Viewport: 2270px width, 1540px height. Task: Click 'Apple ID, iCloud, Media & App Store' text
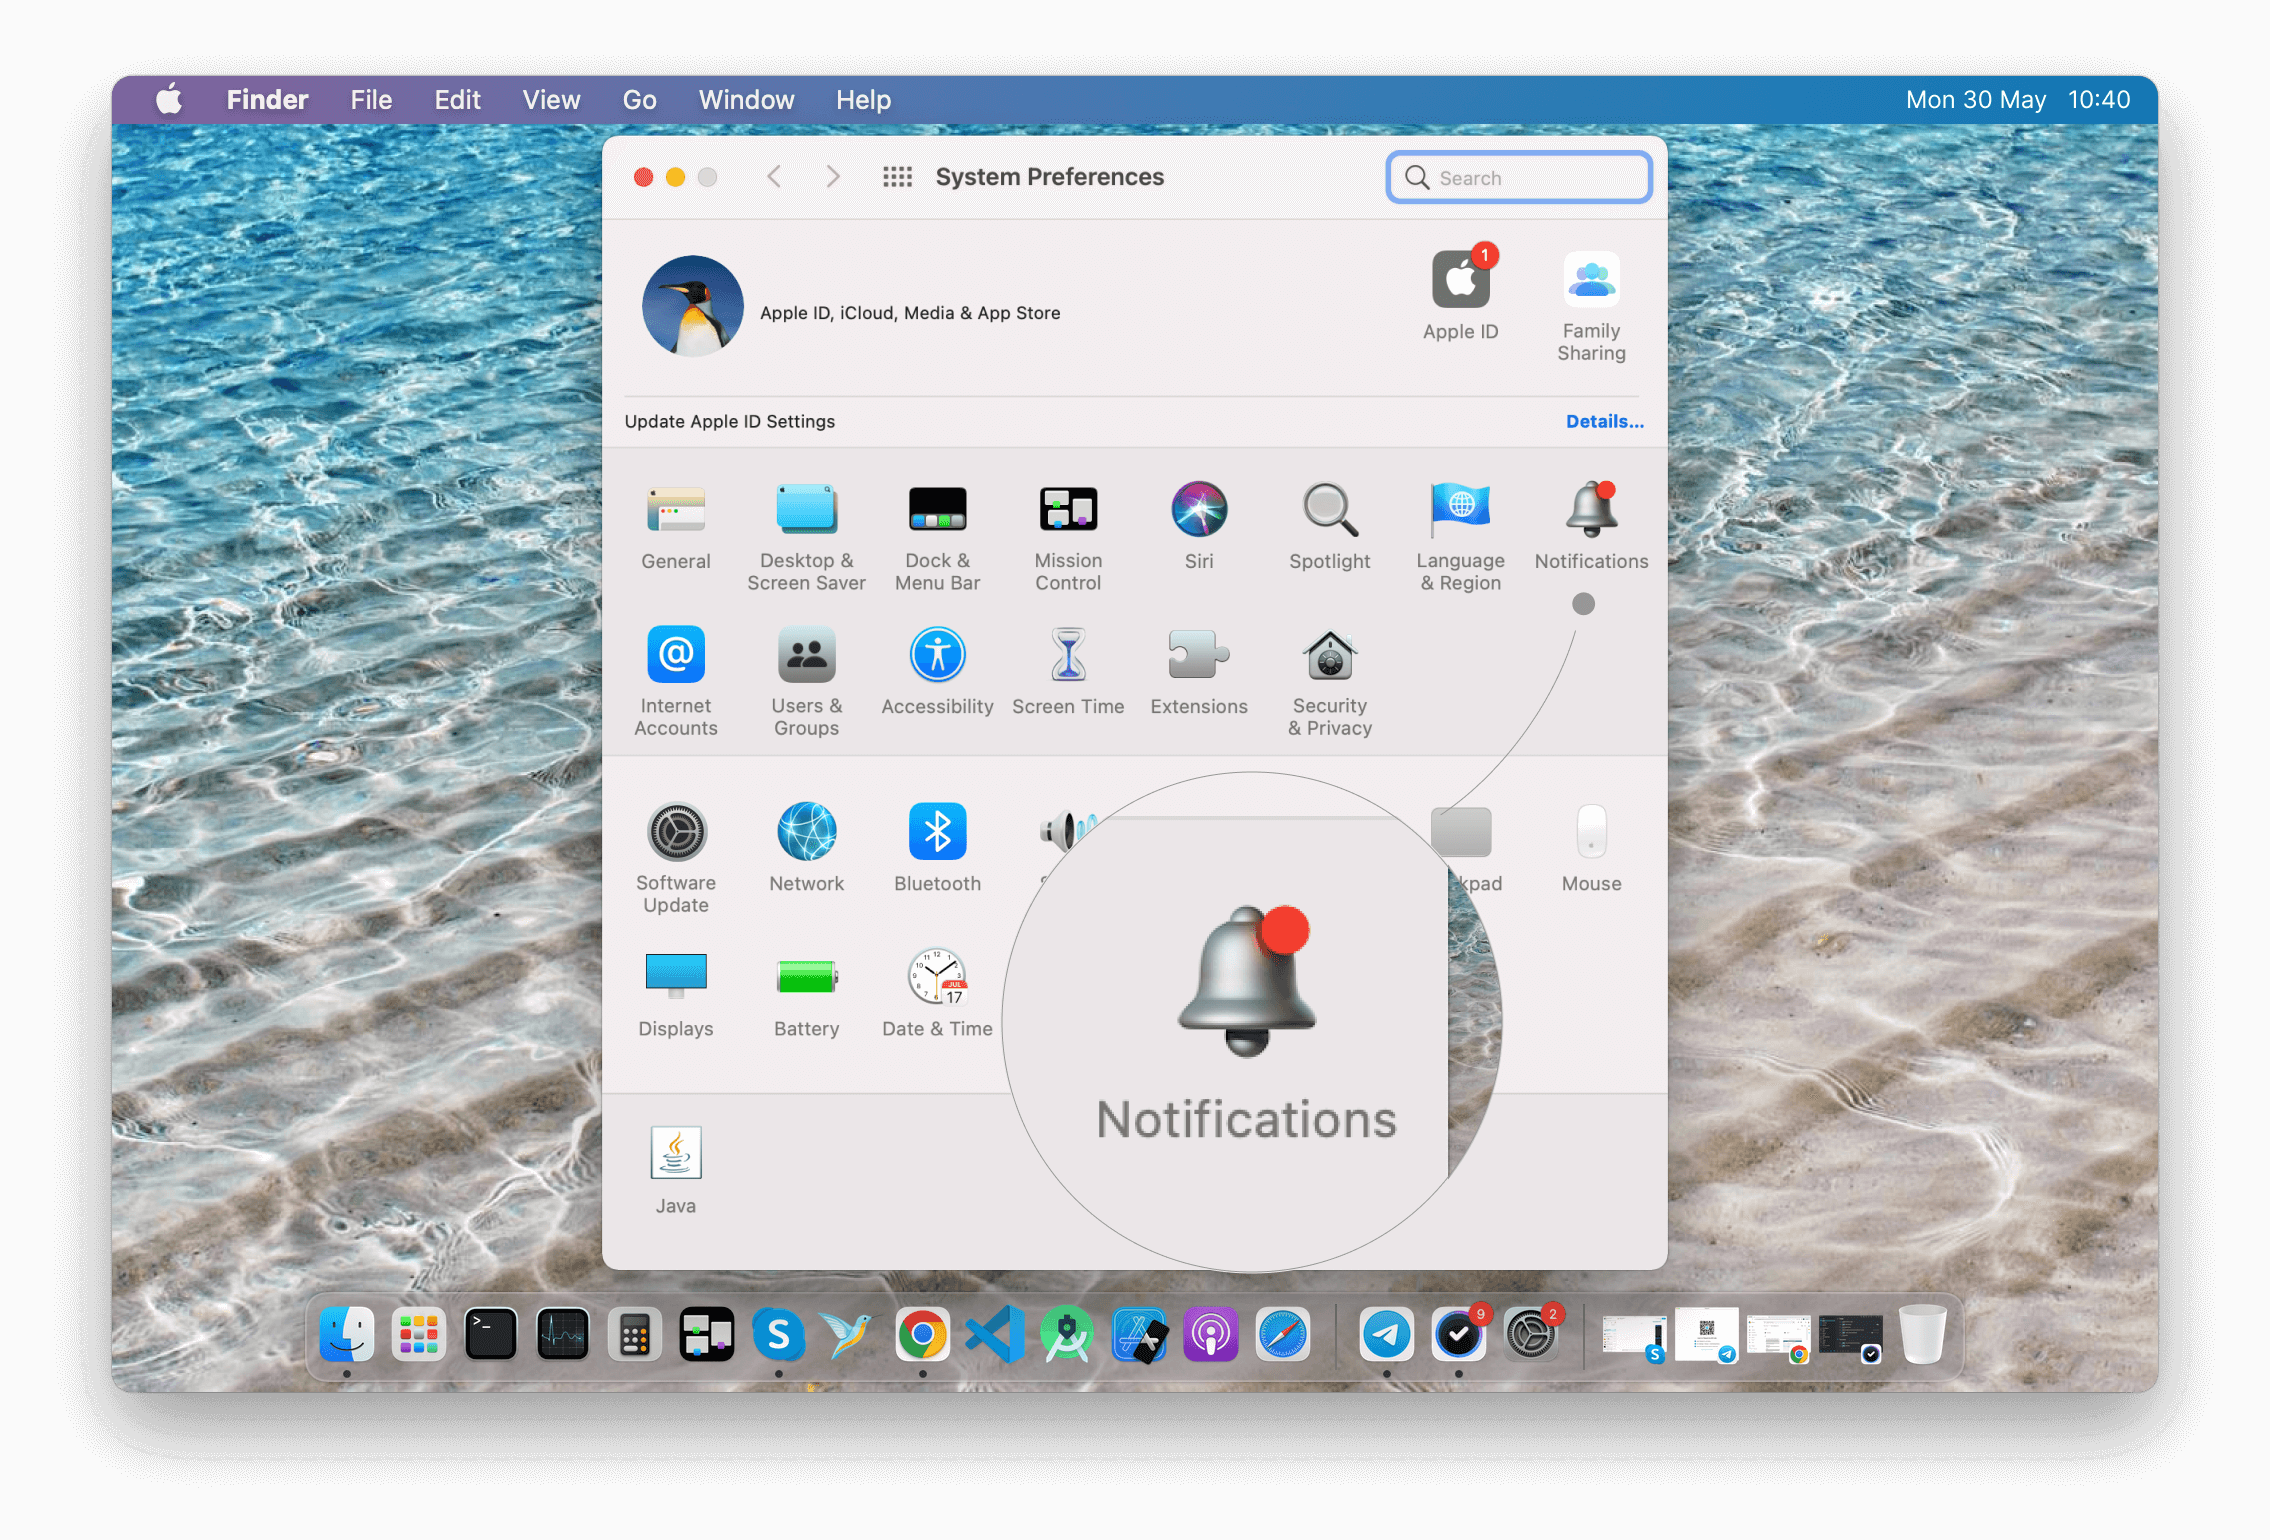click(910, 313)
